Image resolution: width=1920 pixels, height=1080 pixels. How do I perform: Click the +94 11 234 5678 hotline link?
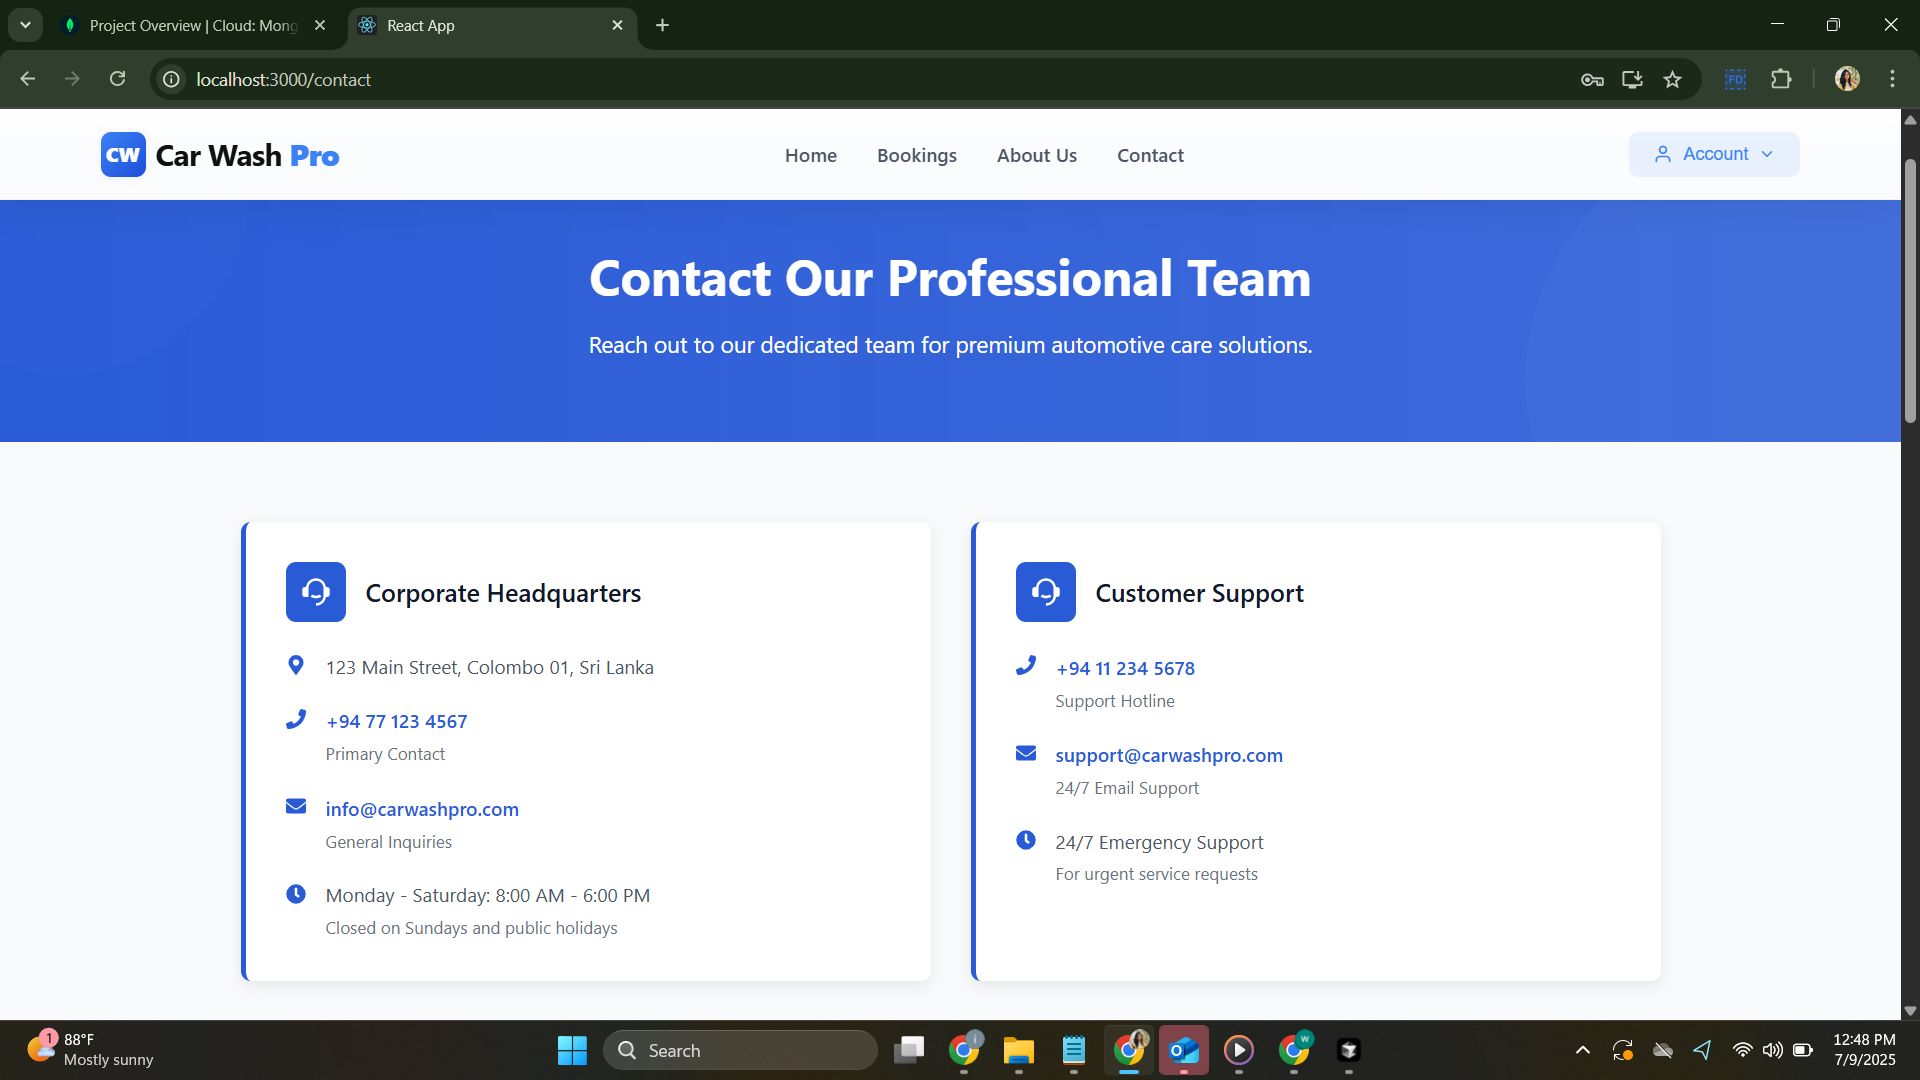[x=1125, y=668]
